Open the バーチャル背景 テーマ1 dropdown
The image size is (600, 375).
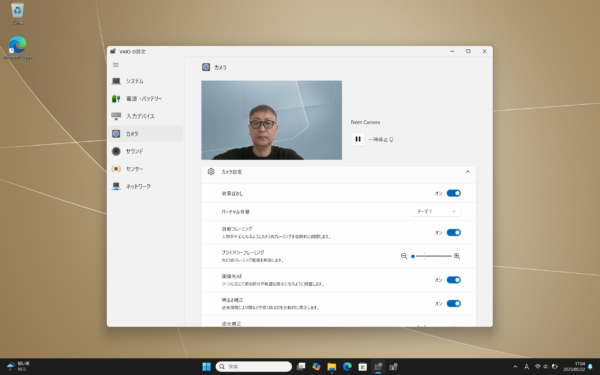437,212
